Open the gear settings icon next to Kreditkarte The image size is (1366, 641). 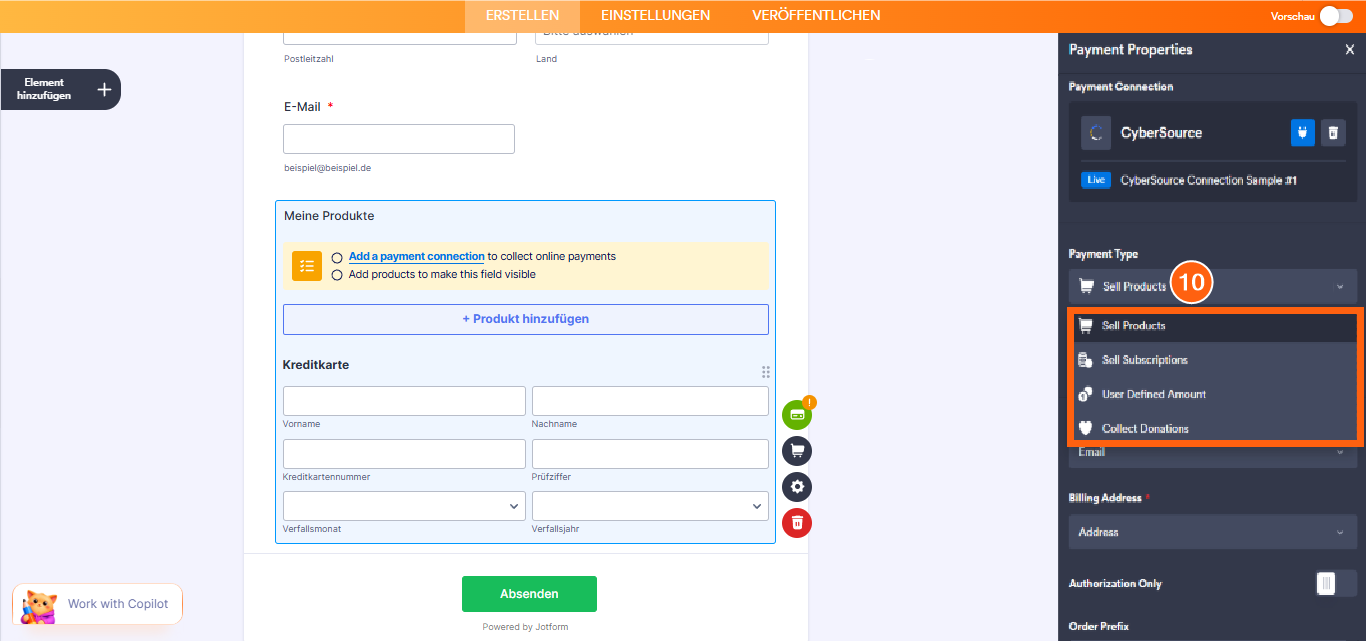pyautogui.click(x=797, y=487)
